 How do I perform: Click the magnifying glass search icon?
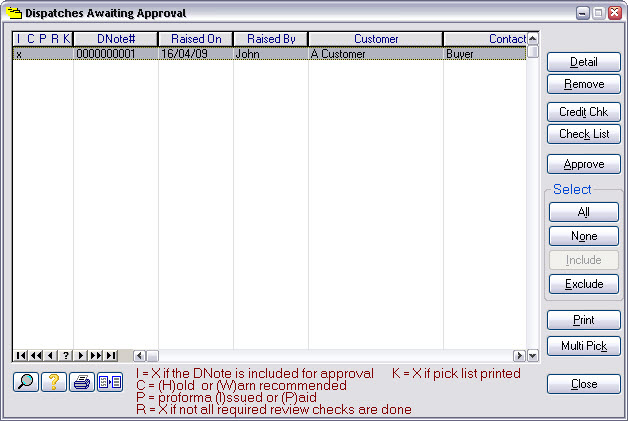click(x=25, y=381)
